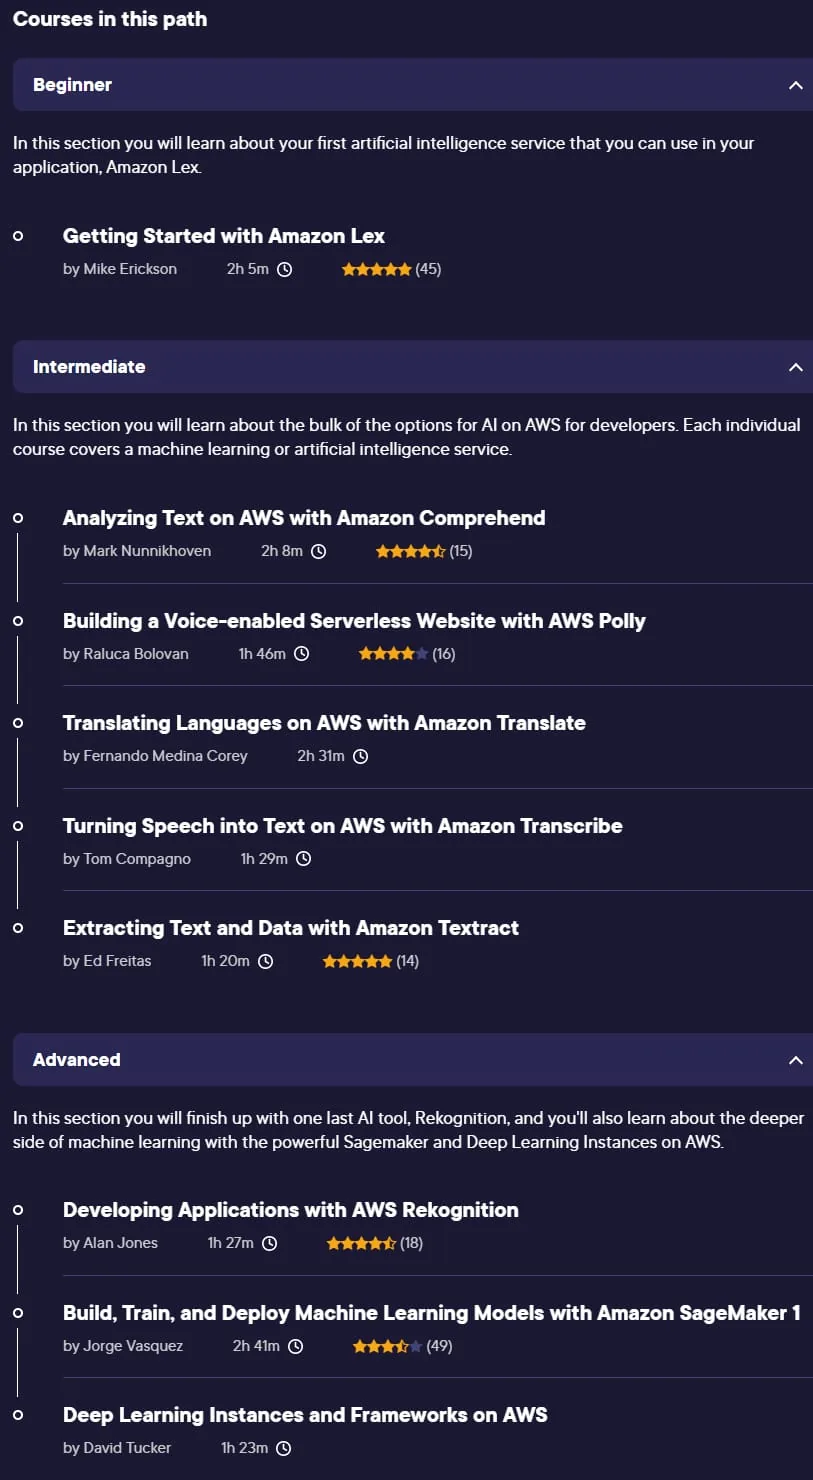
Task: Click the clock icon next to 1h 46m
Action: pos(301,654)
